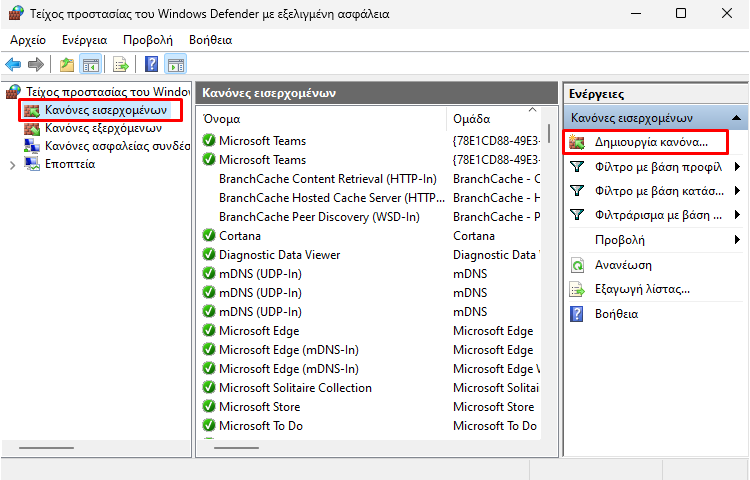Click the green check icon of Cortana rule
The width and height of the screenshot is (750, 480).
(x=209, y=236)
